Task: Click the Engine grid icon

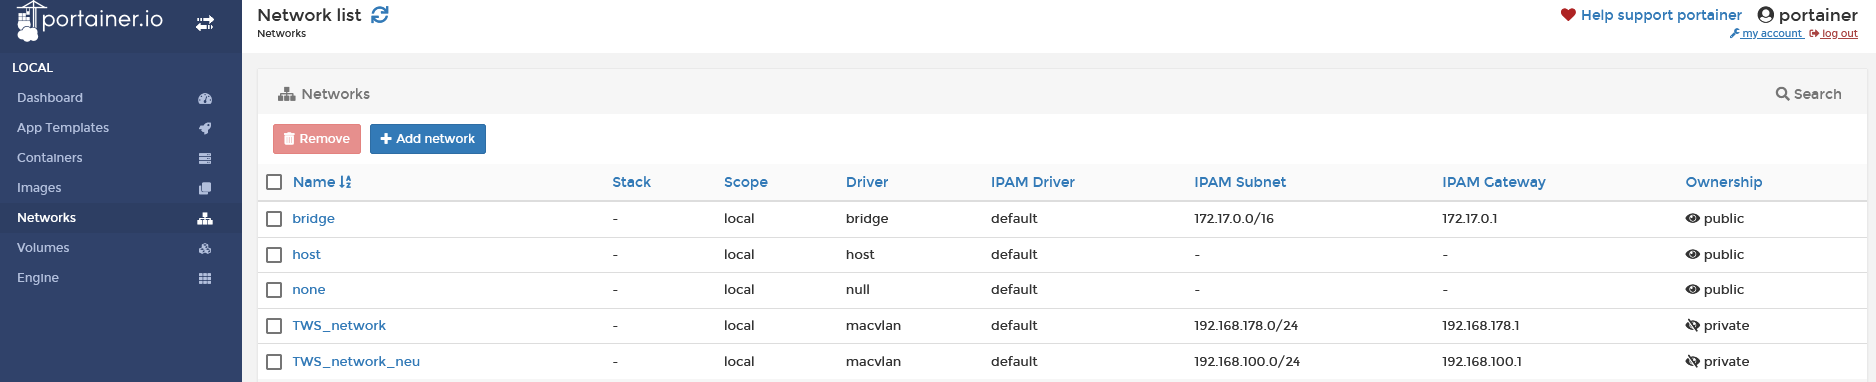Action: (x=205, y=278)
